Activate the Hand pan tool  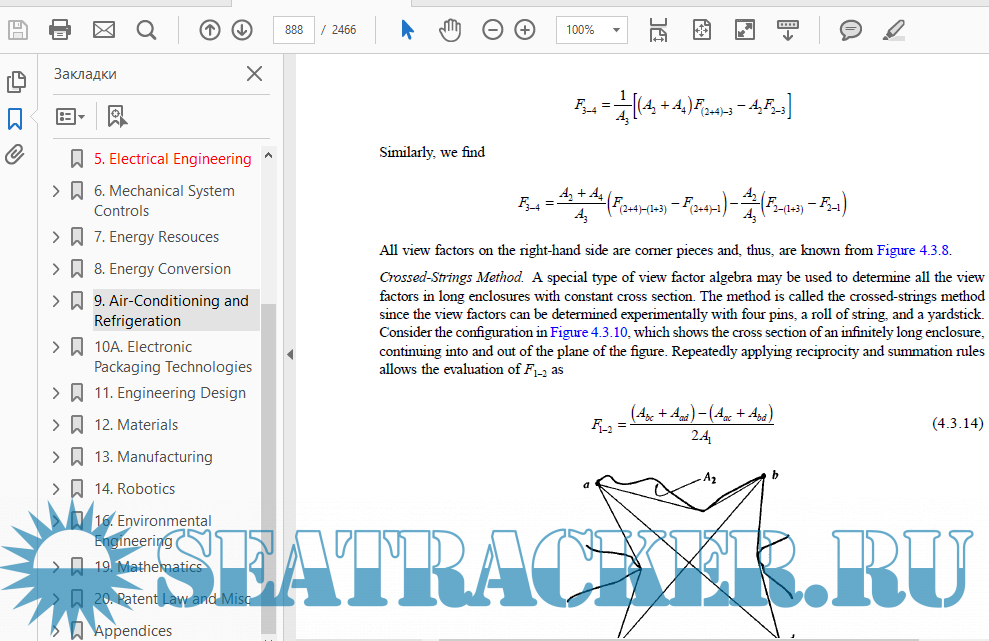pos(450,30)
